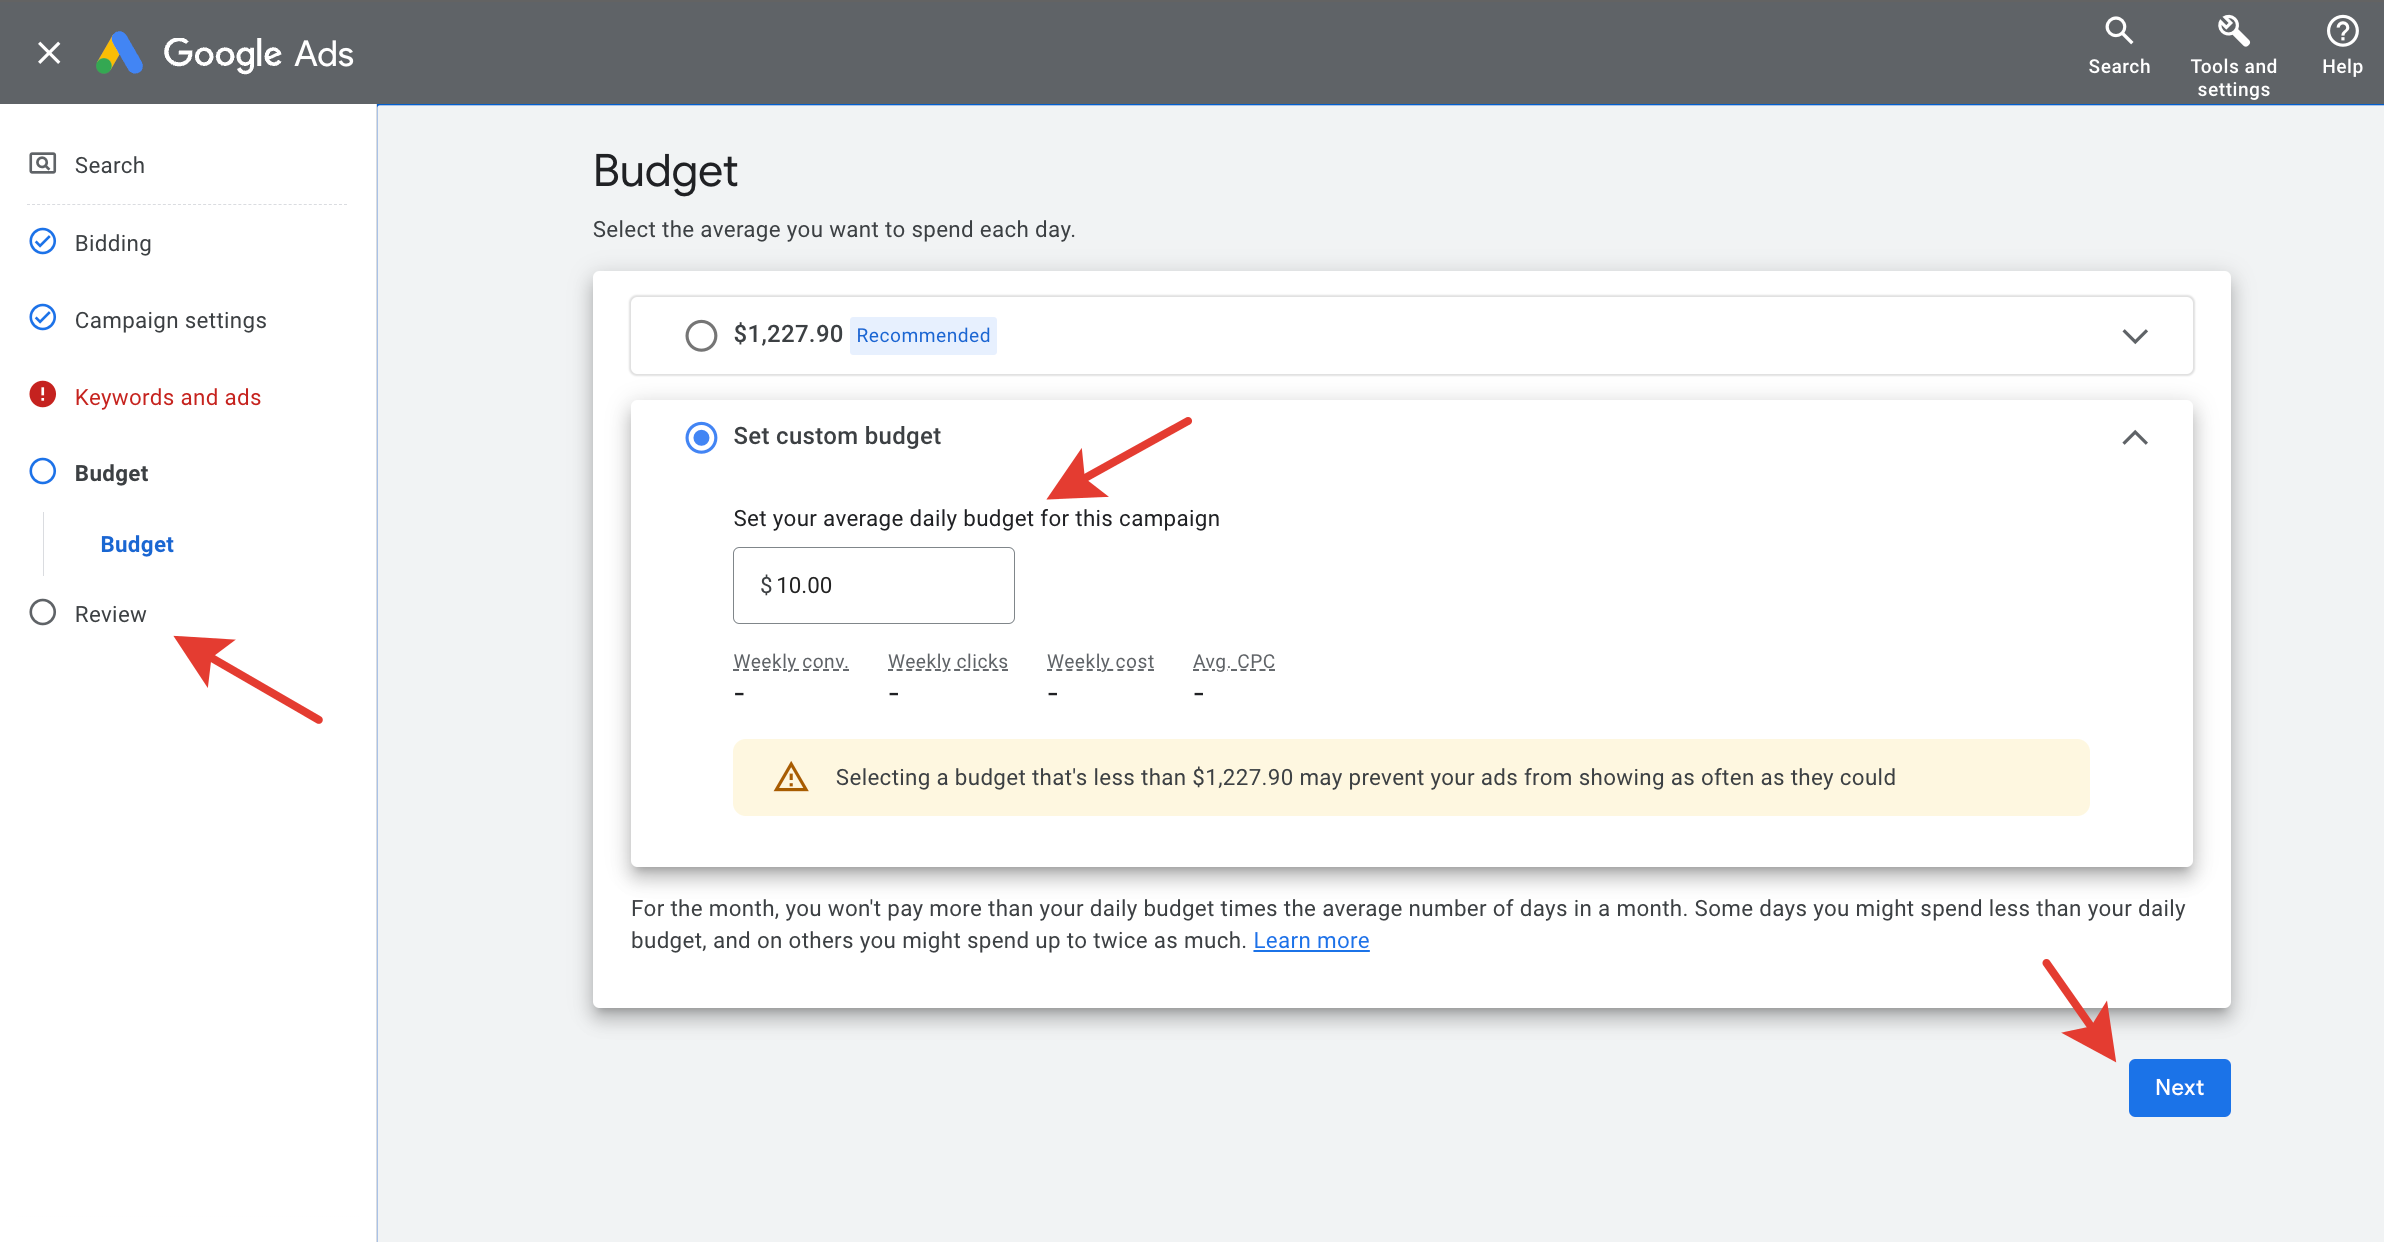Screen dimensions: 2384x1242
Task: Open the Learn more link
Action: click(1310, 940)
